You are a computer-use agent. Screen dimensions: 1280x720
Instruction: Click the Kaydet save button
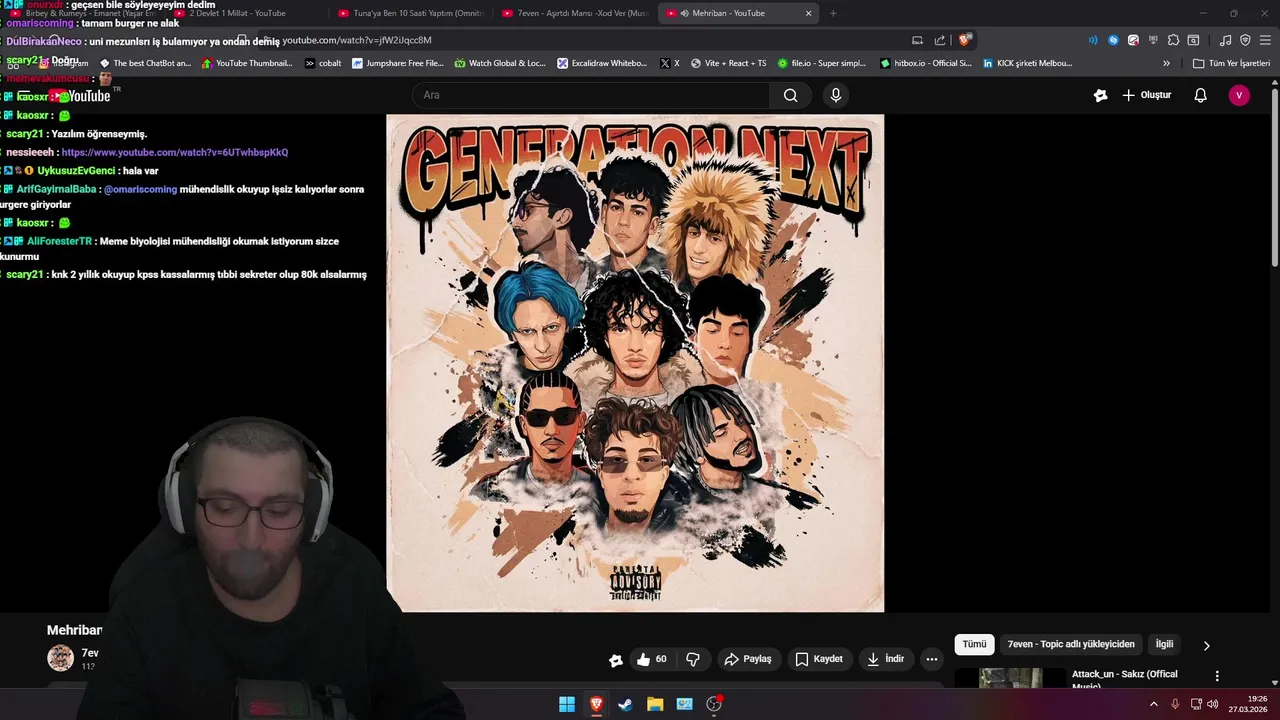click(819, 659)
